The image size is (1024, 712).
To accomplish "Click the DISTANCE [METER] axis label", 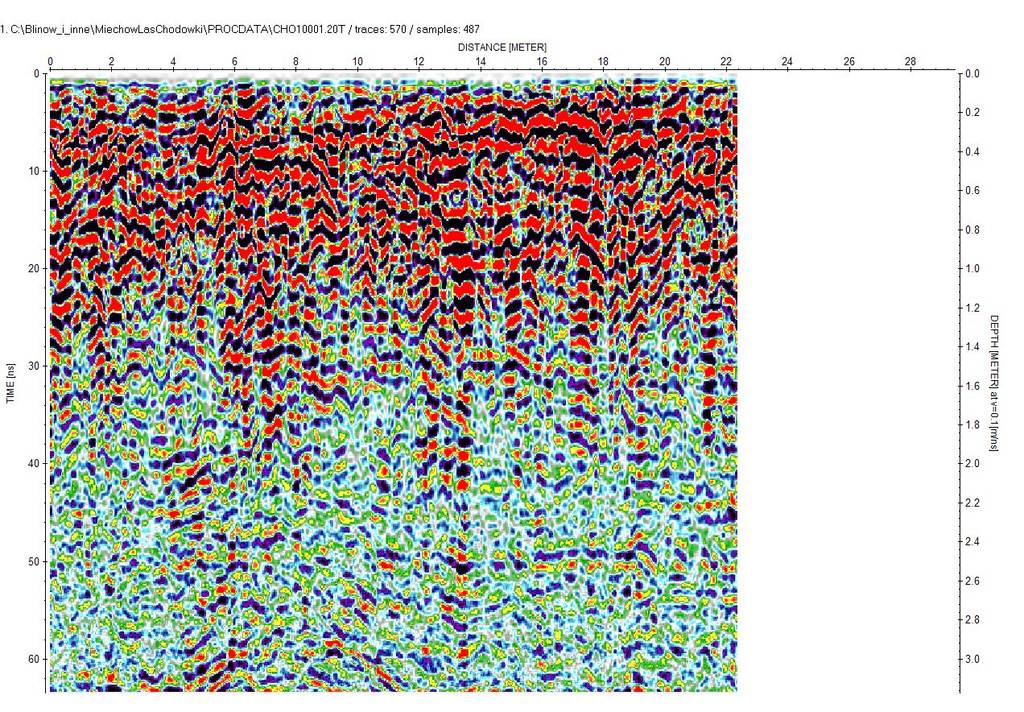I will pos(502,47).
